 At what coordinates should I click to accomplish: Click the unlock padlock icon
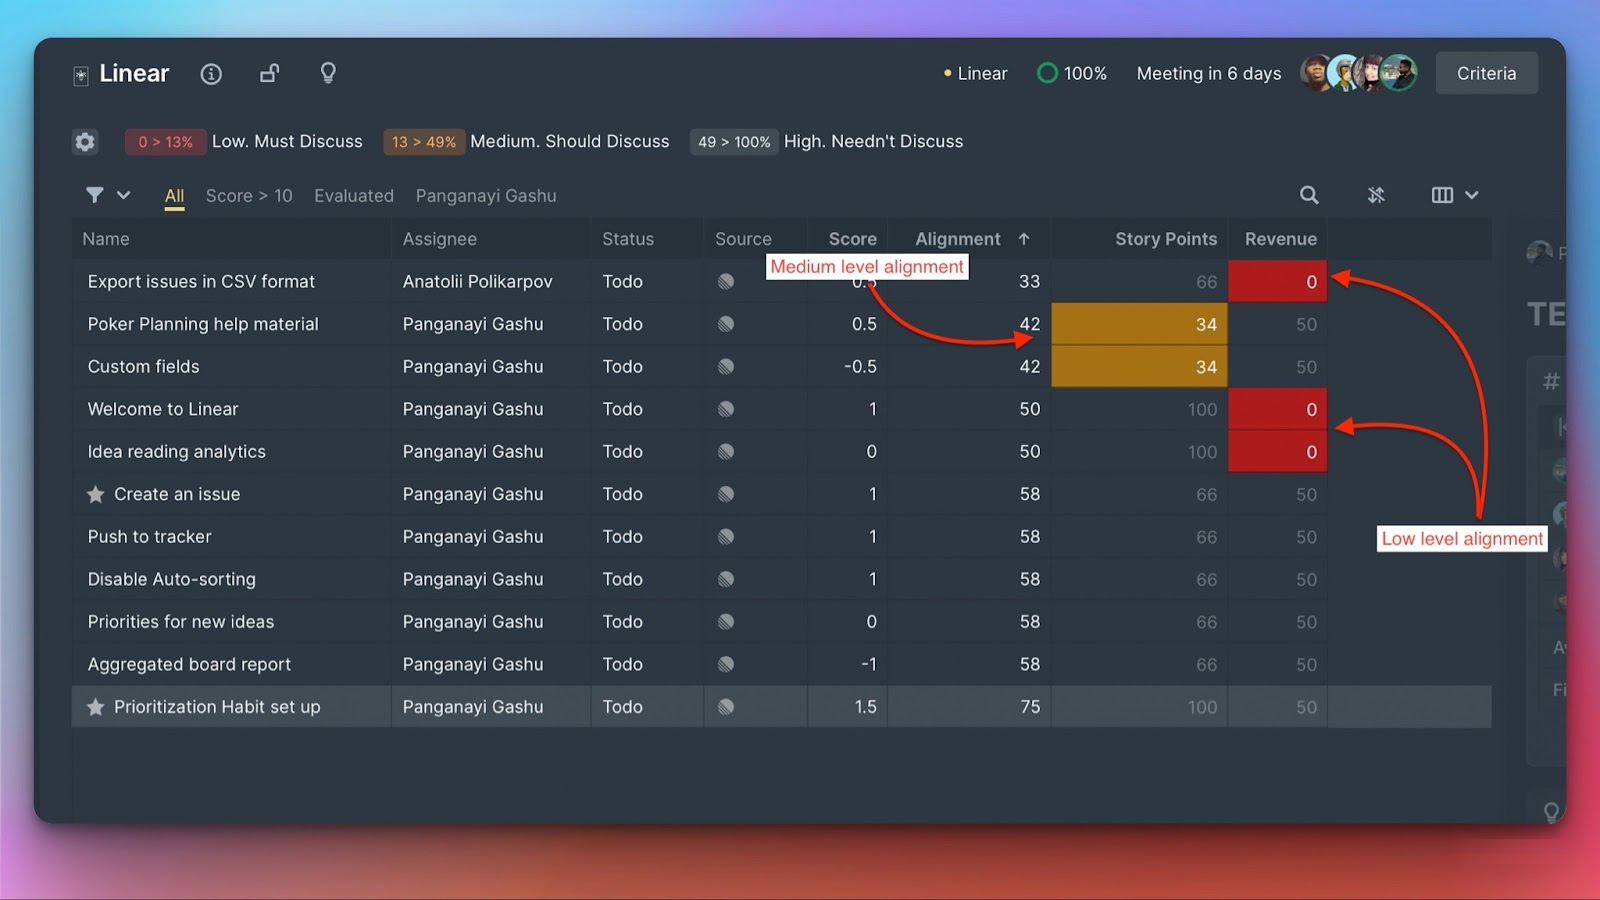pos(269,74)
